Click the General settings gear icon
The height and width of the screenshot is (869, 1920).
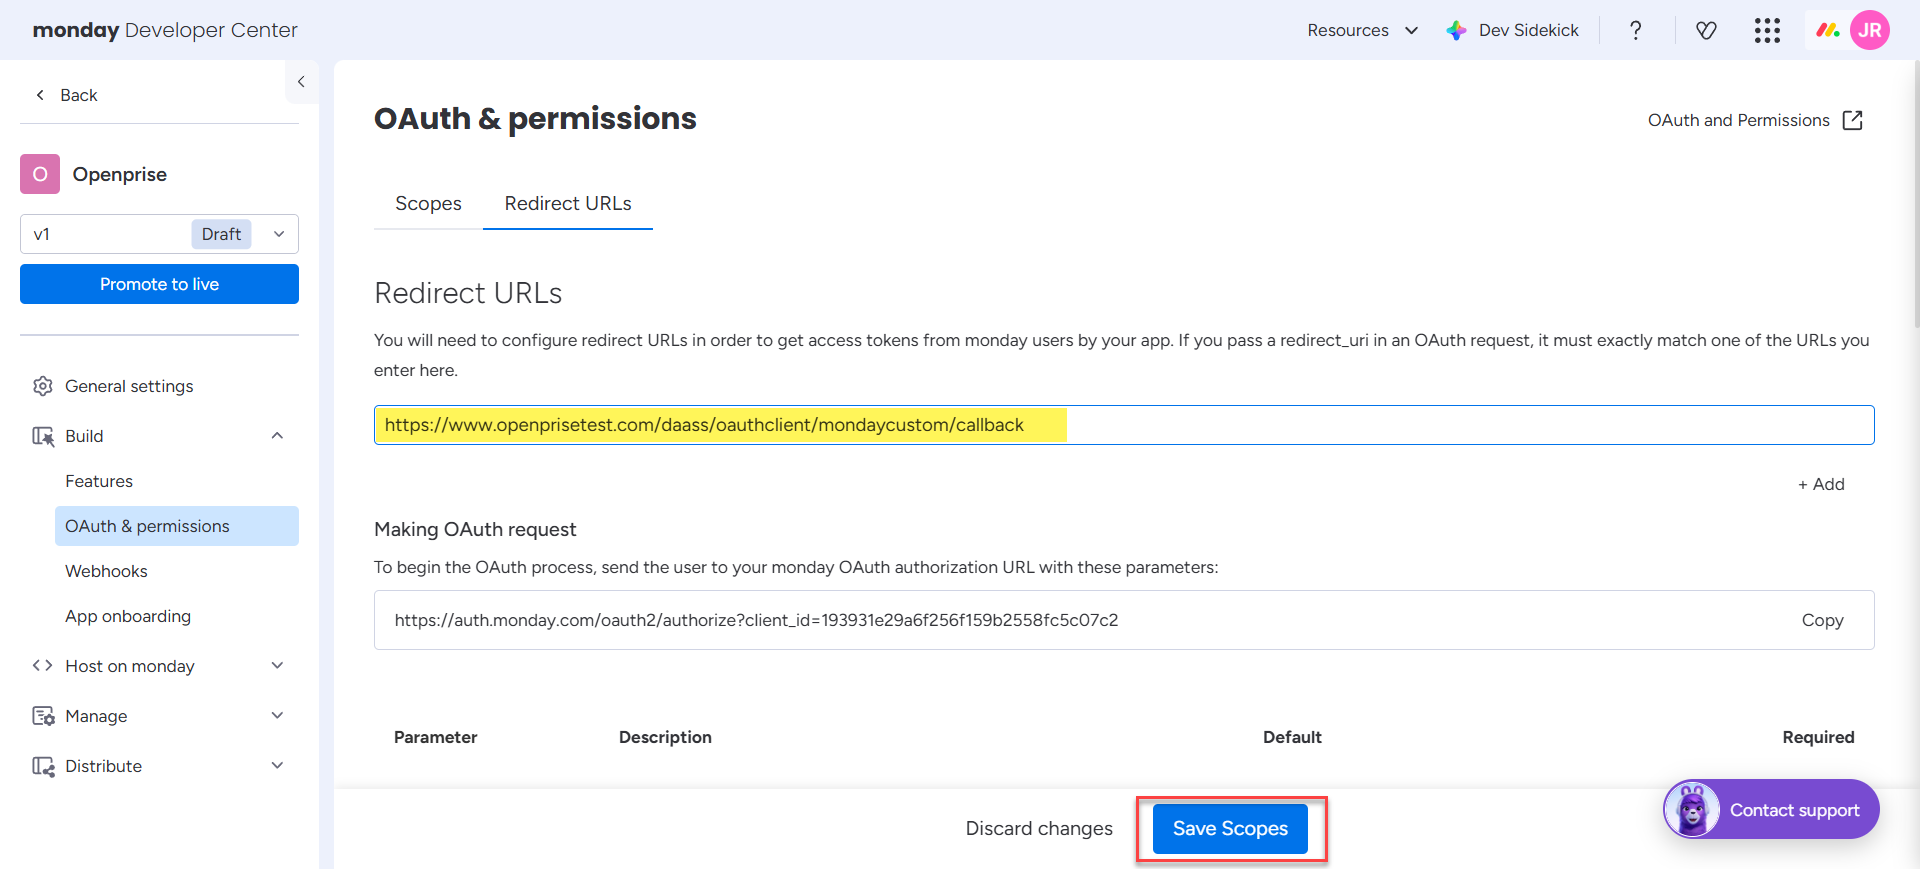42,386
